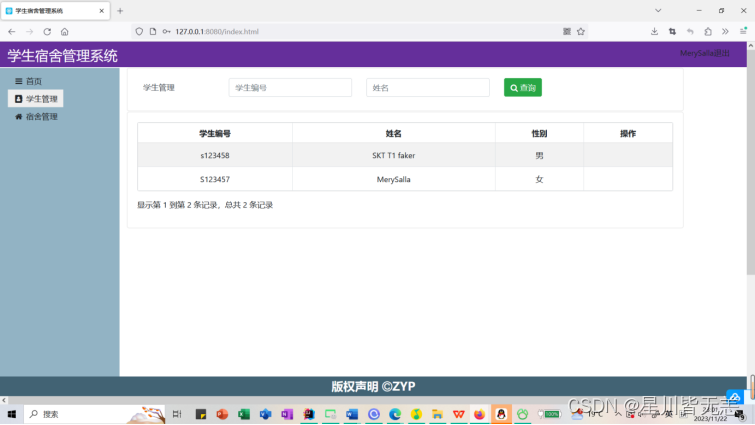Open 宿舍管理 in the sidebar
The width and height of the screenshot is (755, 425).
pyautogui.click(x=36, y=116)
